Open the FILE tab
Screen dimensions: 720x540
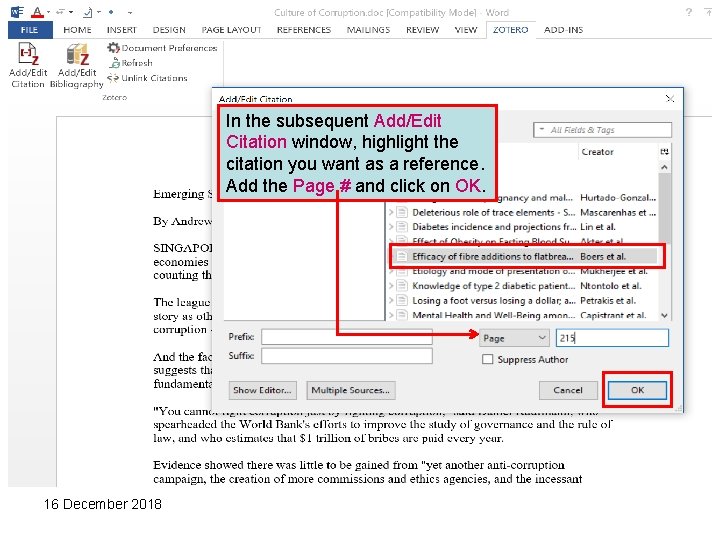pos(30,30)
